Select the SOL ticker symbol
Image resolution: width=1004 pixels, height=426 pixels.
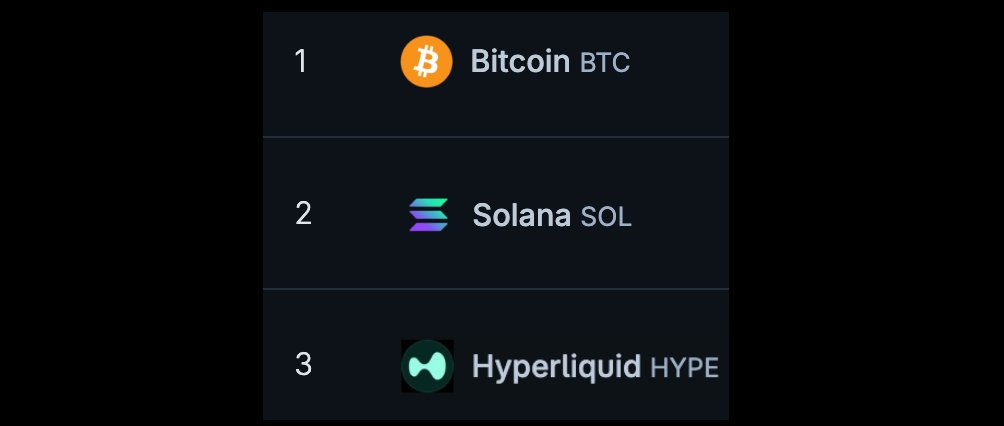tap(606, 217)
